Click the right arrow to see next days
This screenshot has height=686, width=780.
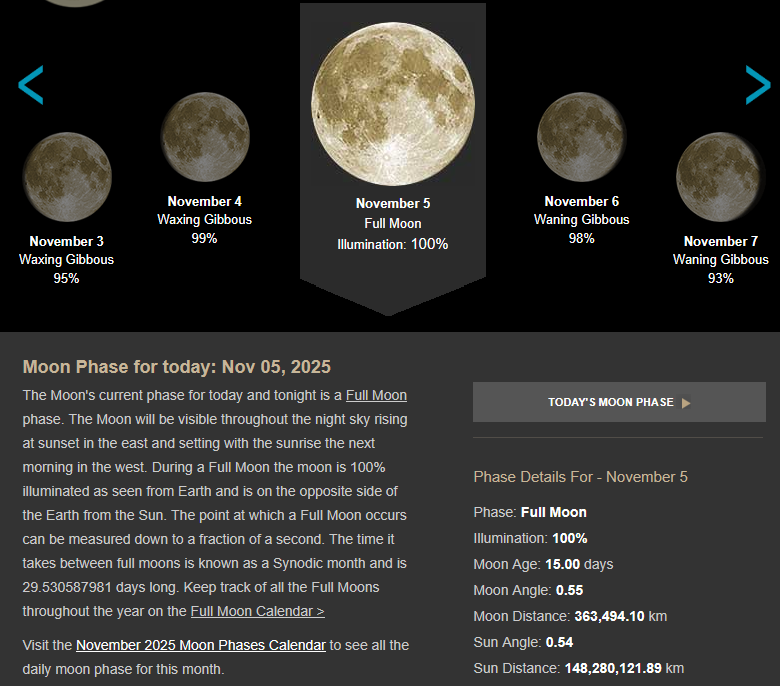[758, 86]
